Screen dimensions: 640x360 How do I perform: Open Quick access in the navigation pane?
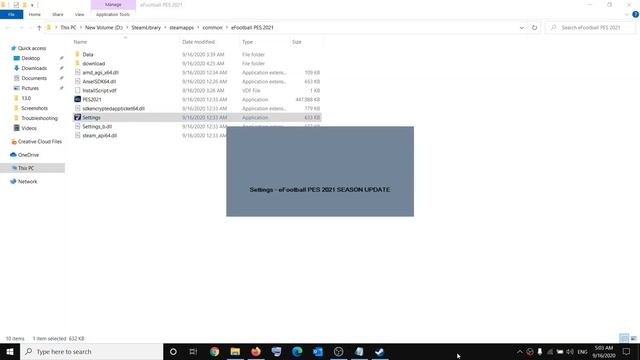32,48
